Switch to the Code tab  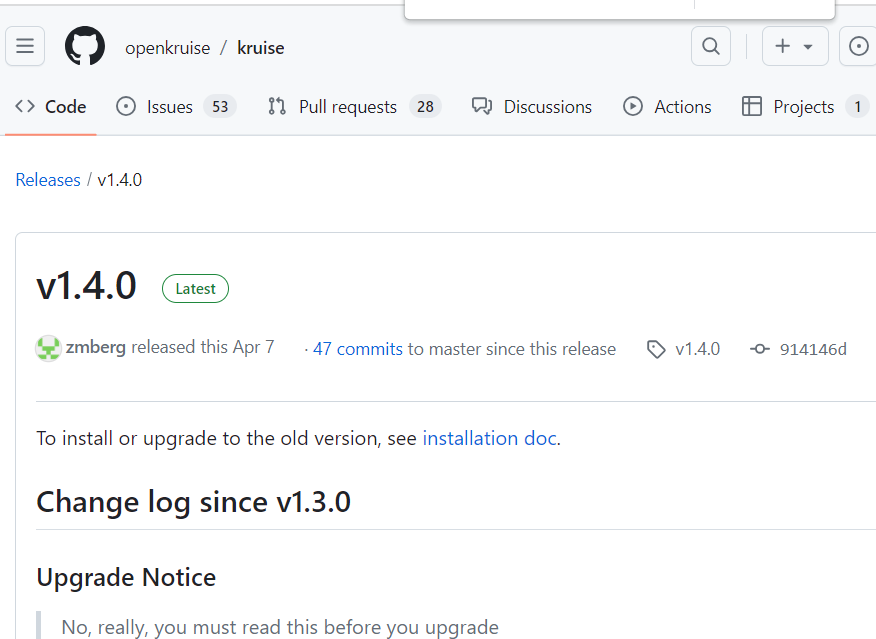pos(51,107)
